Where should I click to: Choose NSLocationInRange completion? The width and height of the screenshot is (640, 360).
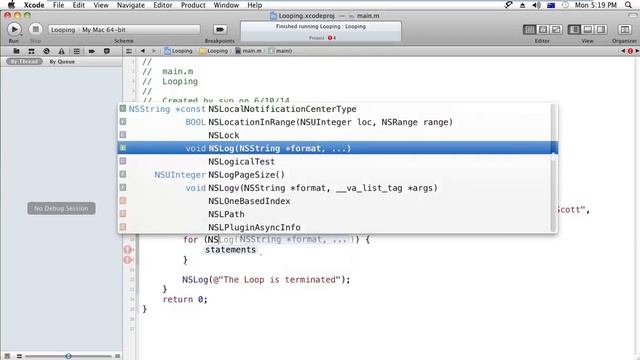pyautogui.click(x=338, y=122)
